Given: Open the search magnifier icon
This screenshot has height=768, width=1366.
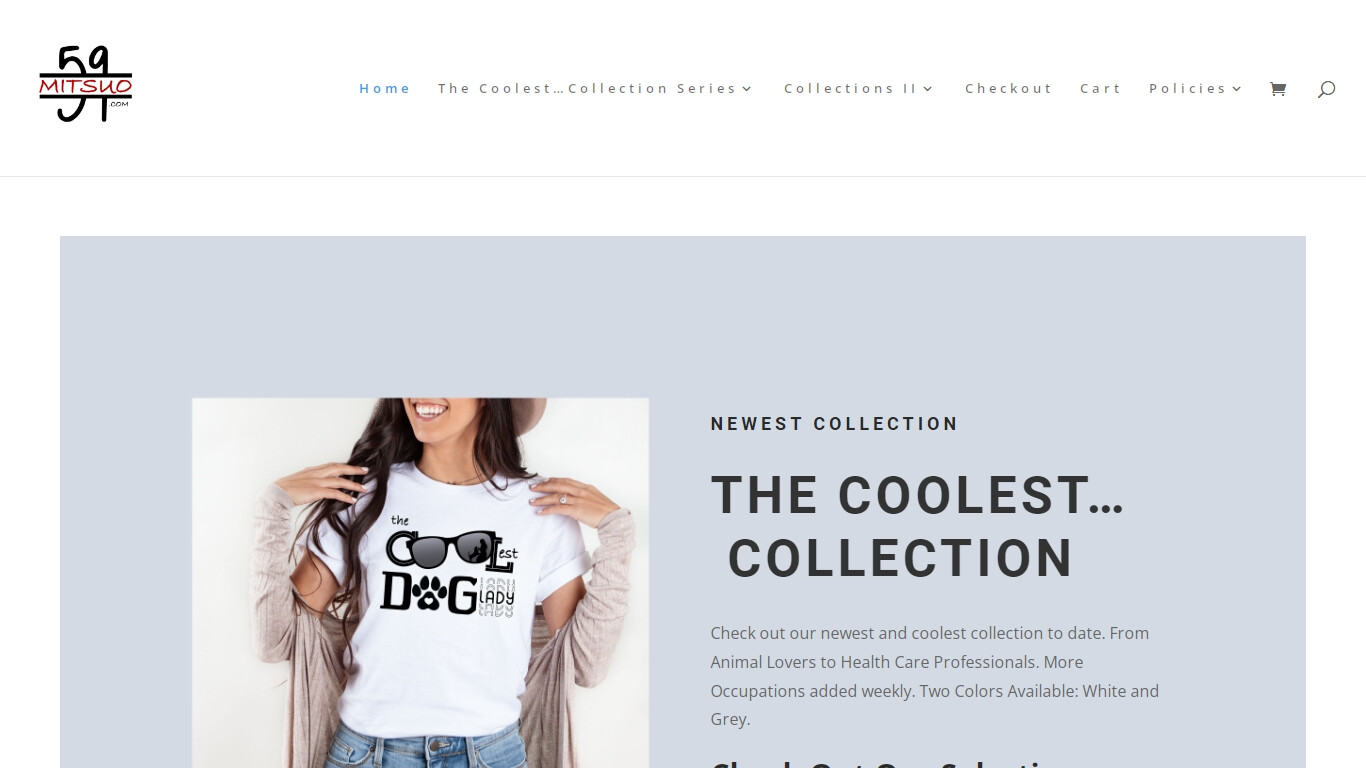Looking at the screenshot, I should (x=1326, y=89).
